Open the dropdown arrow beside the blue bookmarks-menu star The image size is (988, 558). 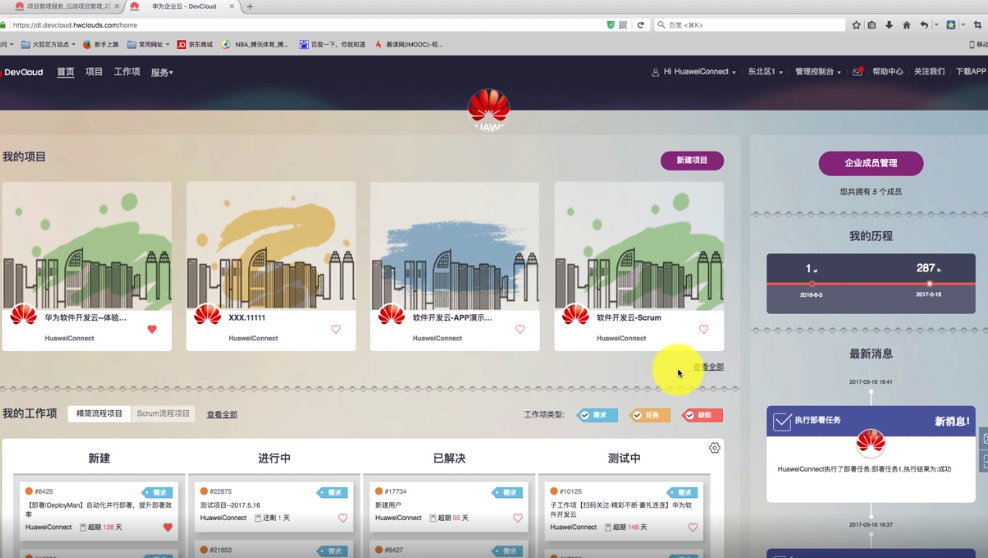(x=963, y=25)
